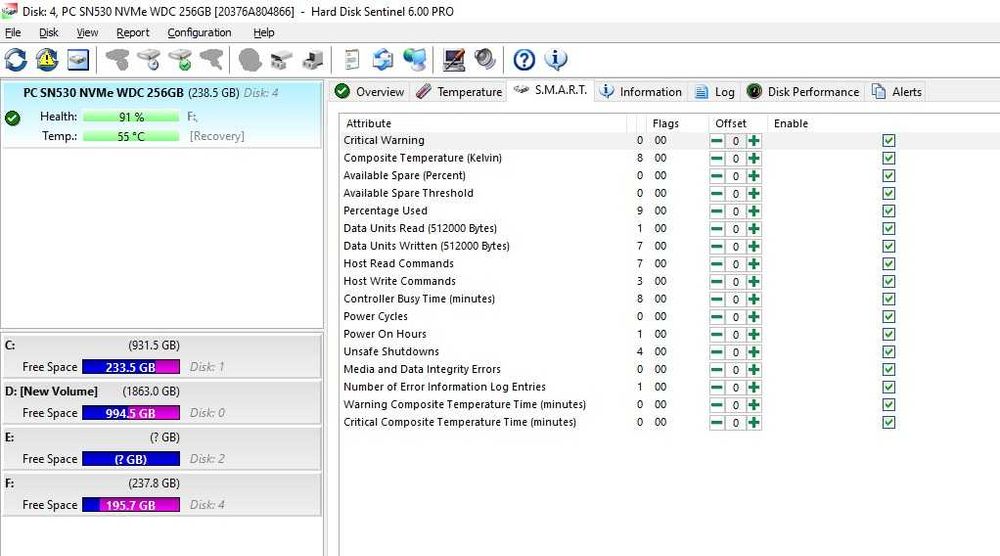This screenshot has width=1000, height=556.
Task: Increase offset for Available Spare Threshold
Action: point(754,193)
